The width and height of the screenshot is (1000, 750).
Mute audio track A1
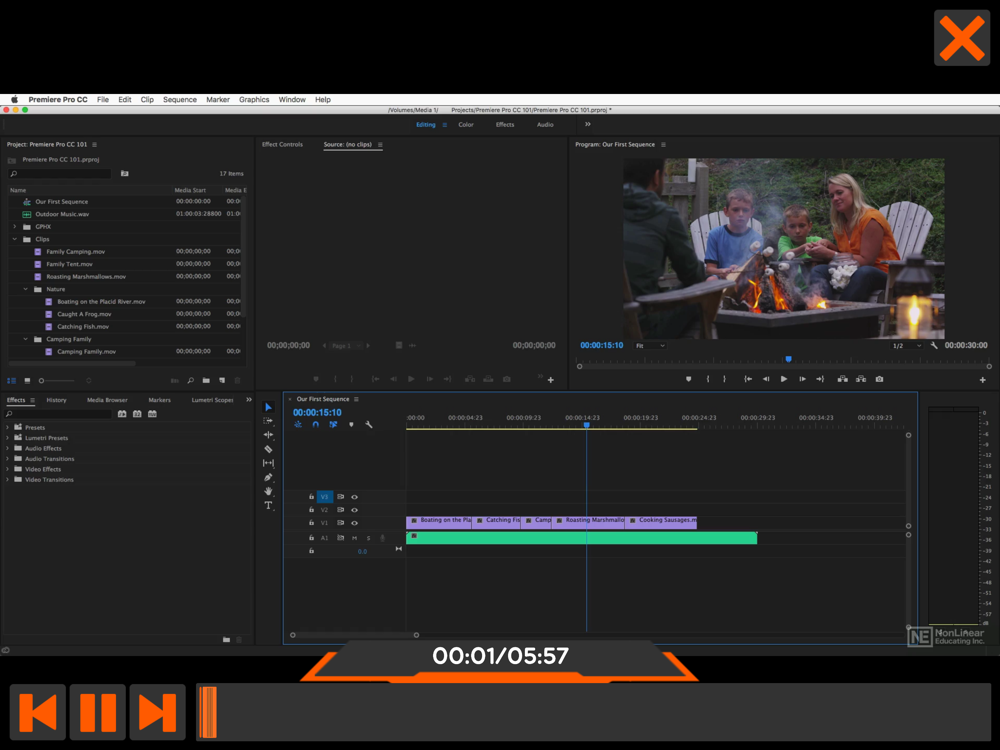tap(354, 538)
